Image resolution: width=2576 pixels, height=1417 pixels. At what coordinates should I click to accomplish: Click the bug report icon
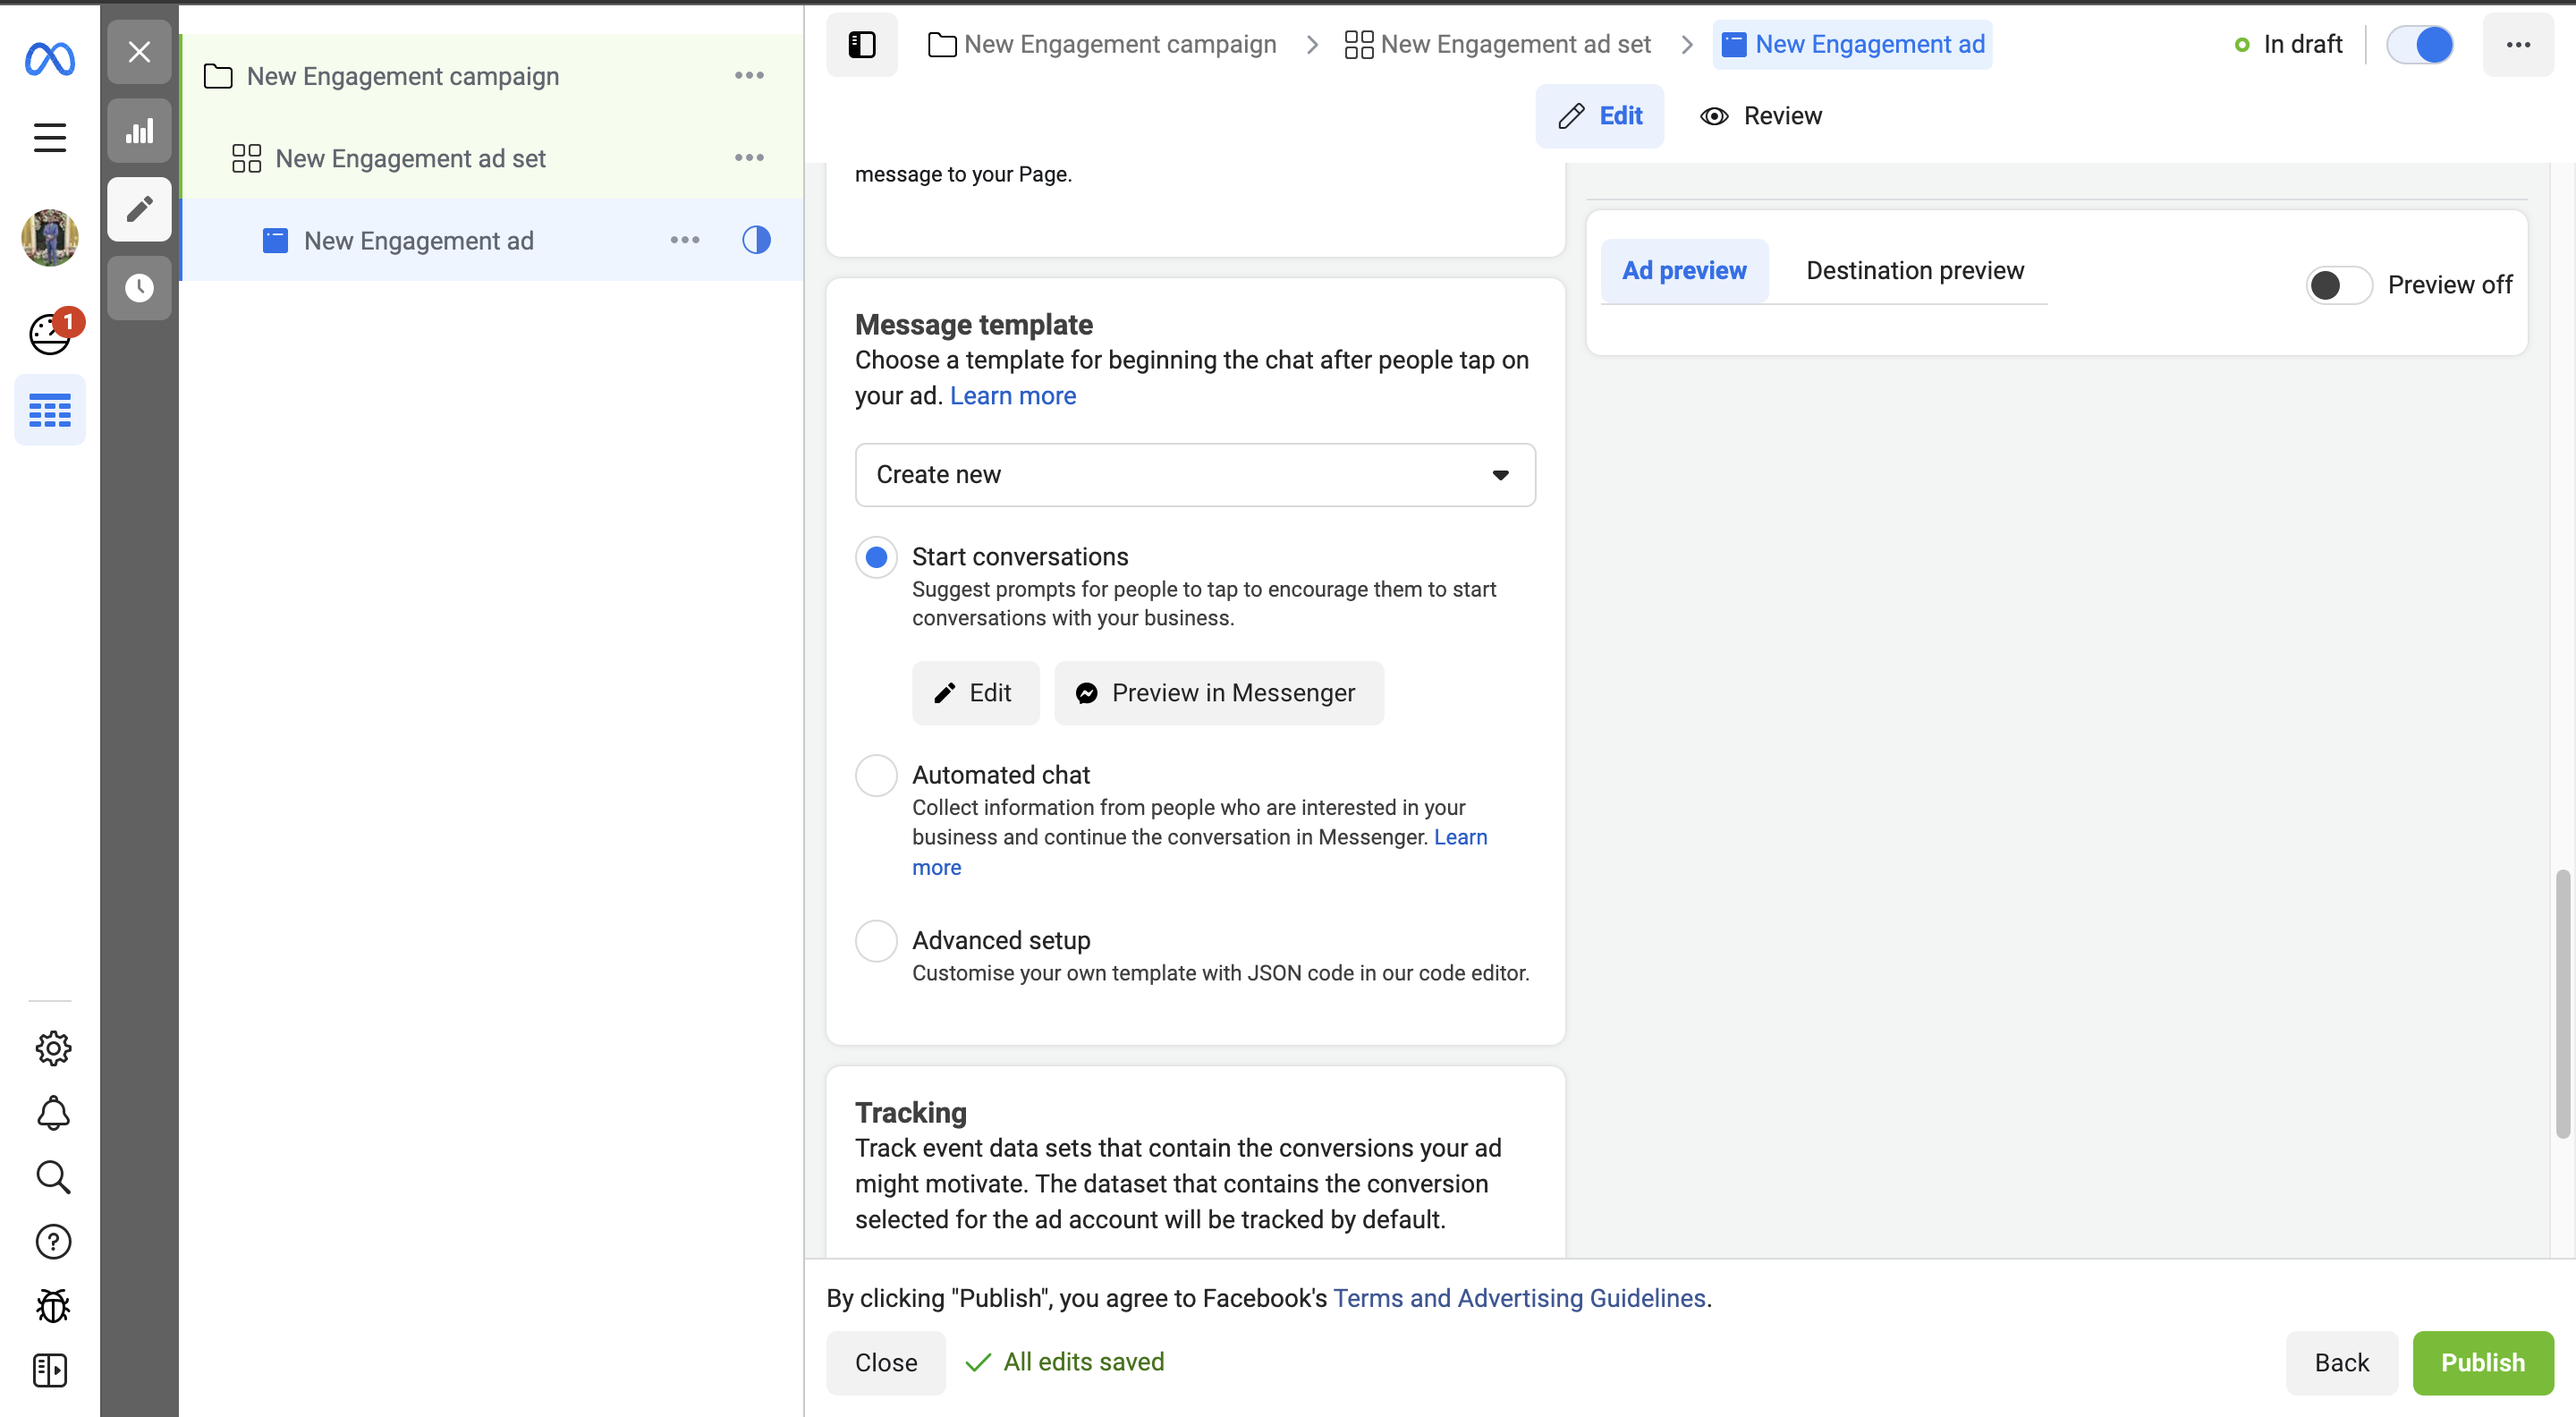point(52,1305)
